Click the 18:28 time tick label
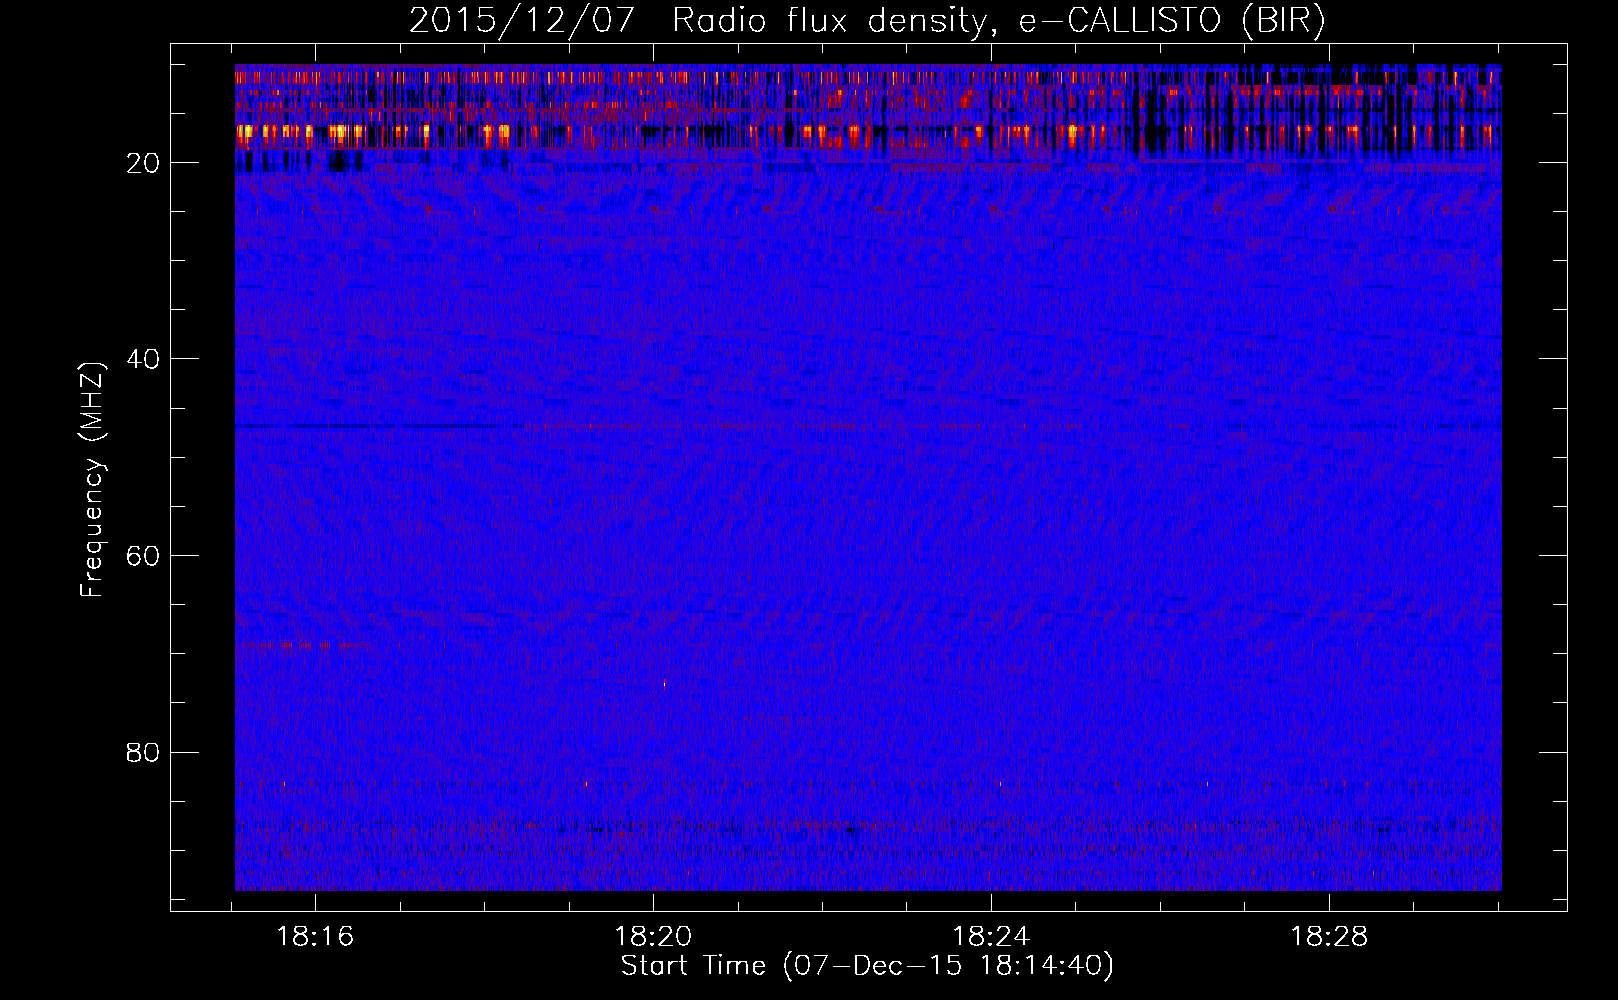 coord(1329,937)
